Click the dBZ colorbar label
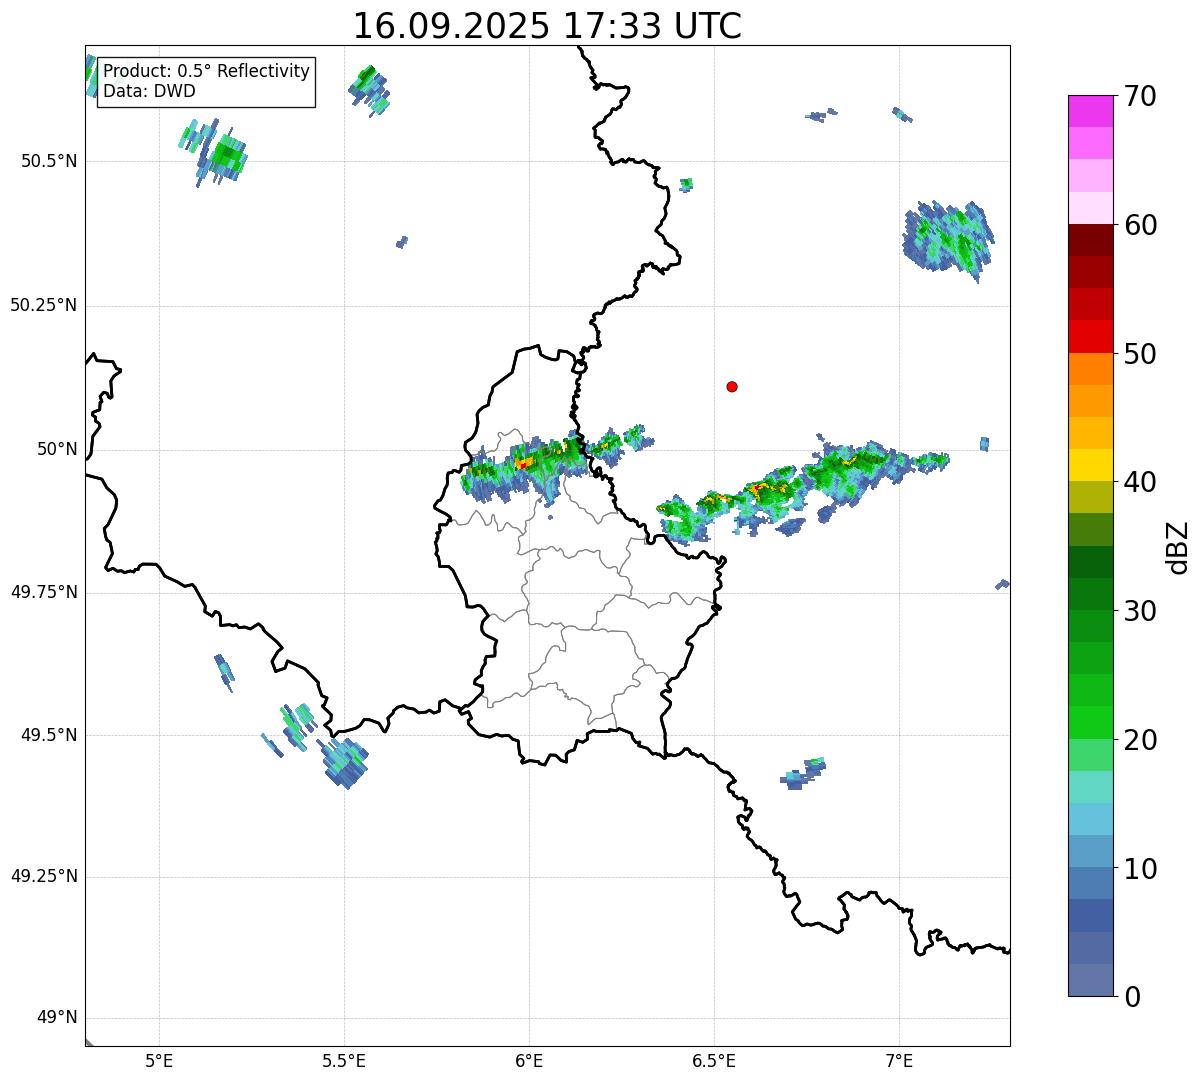Viewport: 1202px width, 1081px height. point(1178,546)
